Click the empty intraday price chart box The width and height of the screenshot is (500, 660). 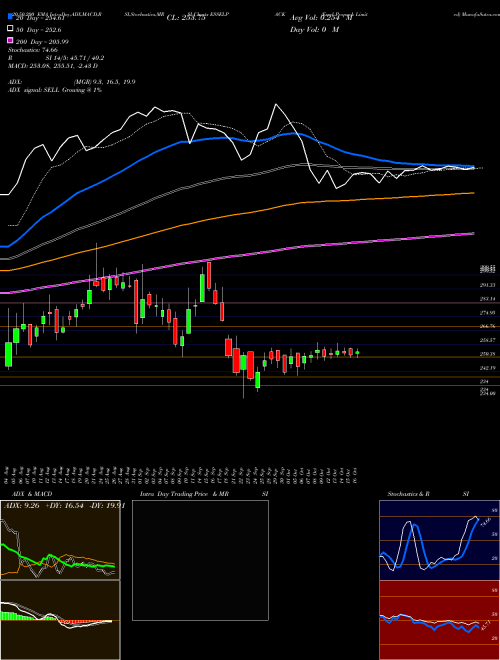click(200, 560)
